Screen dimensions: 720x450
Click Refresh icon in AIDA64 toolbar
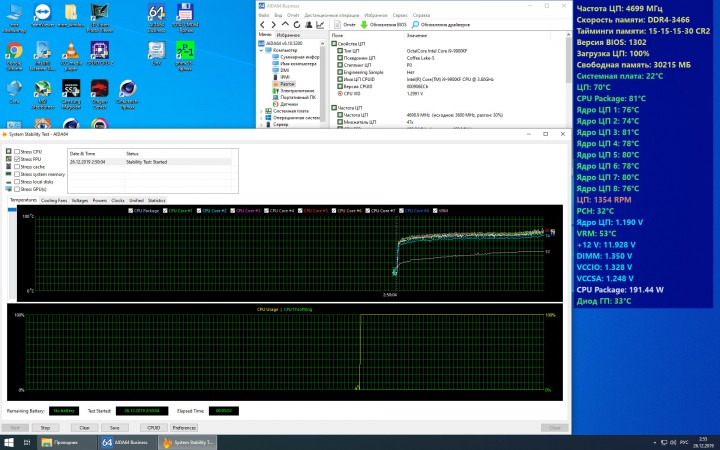(x=297, y=25)
